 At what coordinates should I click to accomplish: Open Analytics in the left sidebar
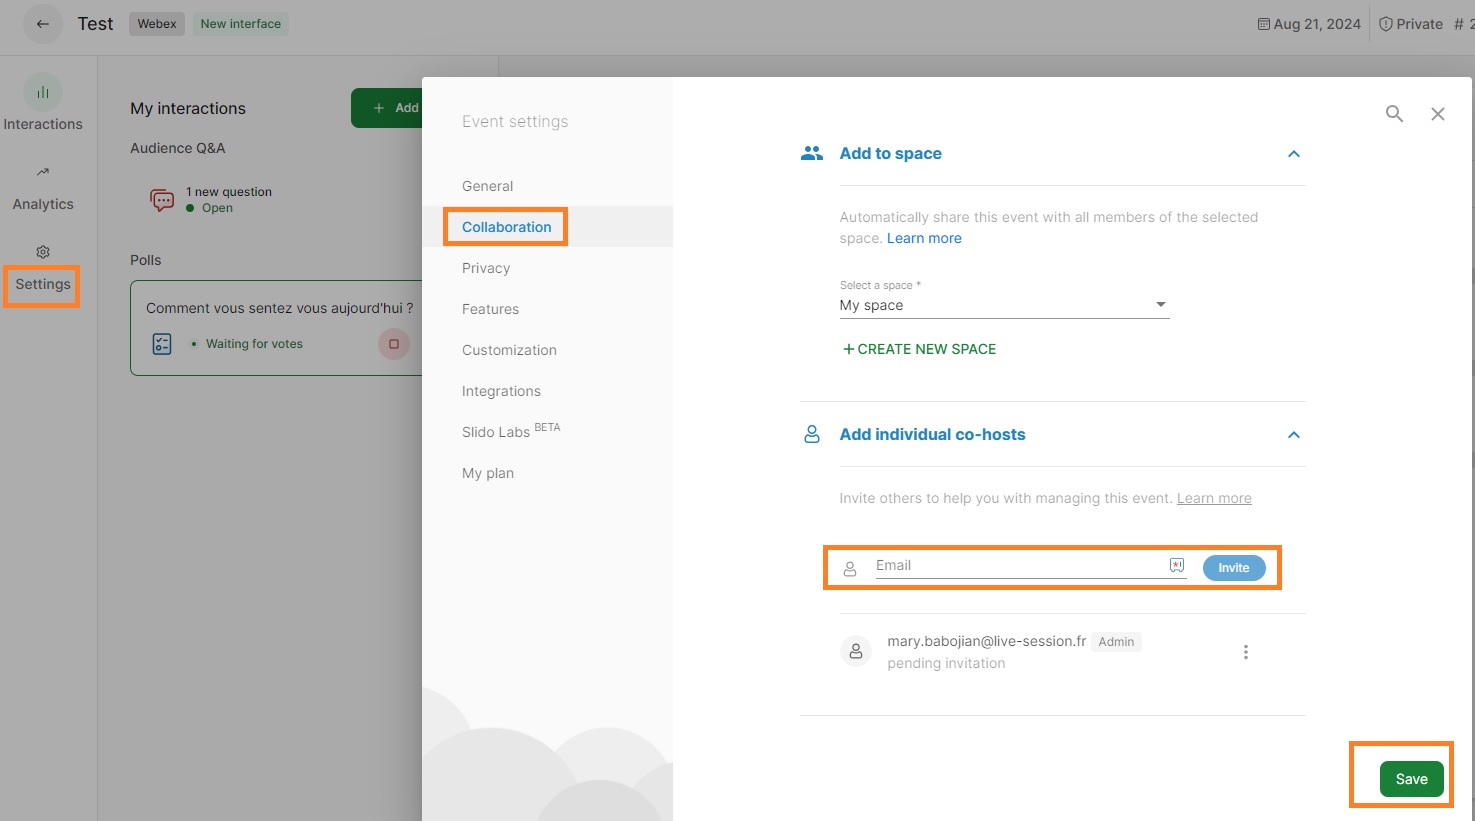point(43,188)
